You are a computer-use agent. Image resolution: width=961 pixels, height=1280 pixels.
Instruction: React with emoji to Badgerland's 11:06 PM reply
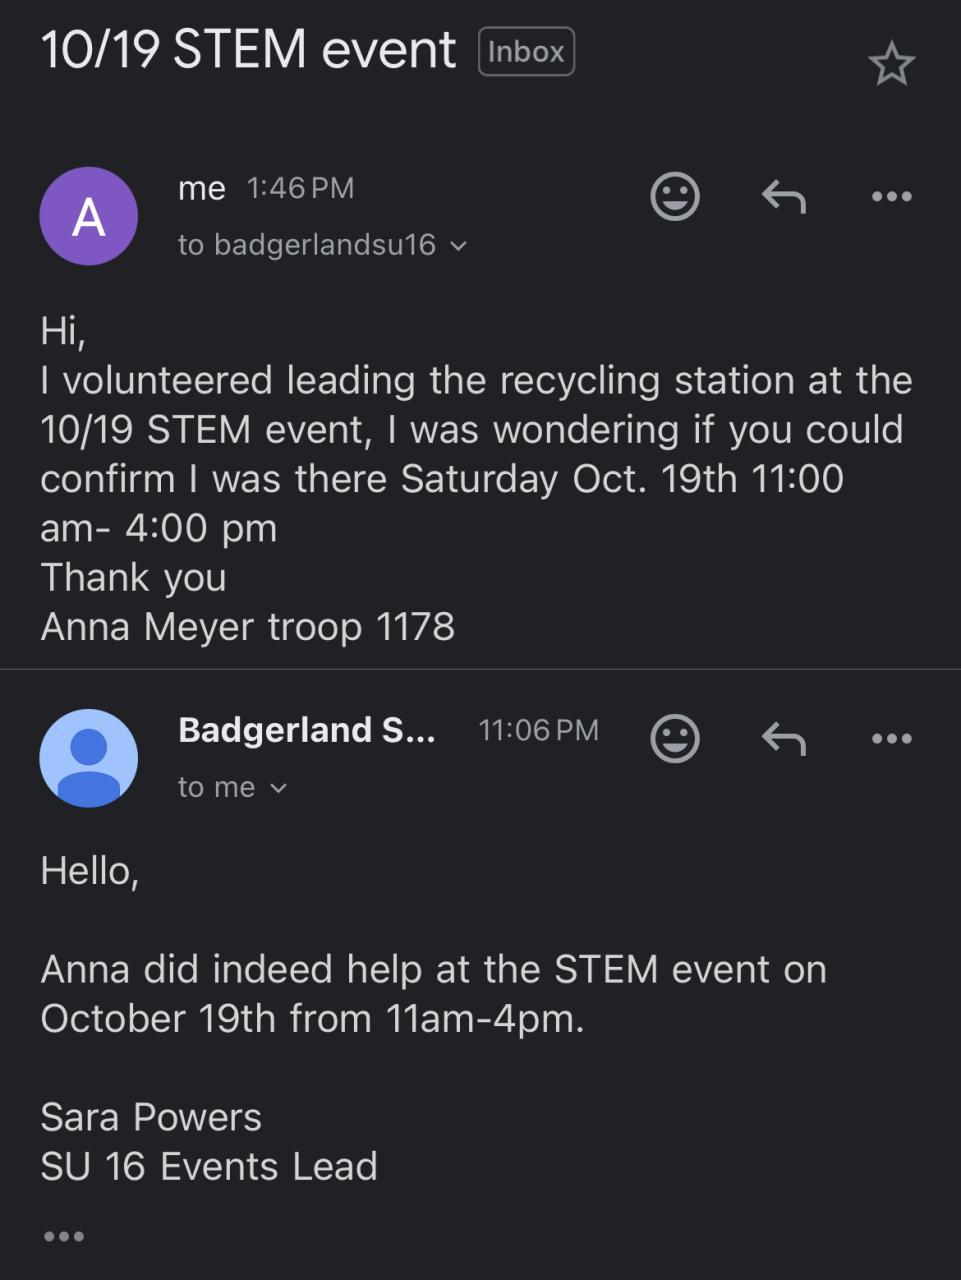click(x=675, y=739)
